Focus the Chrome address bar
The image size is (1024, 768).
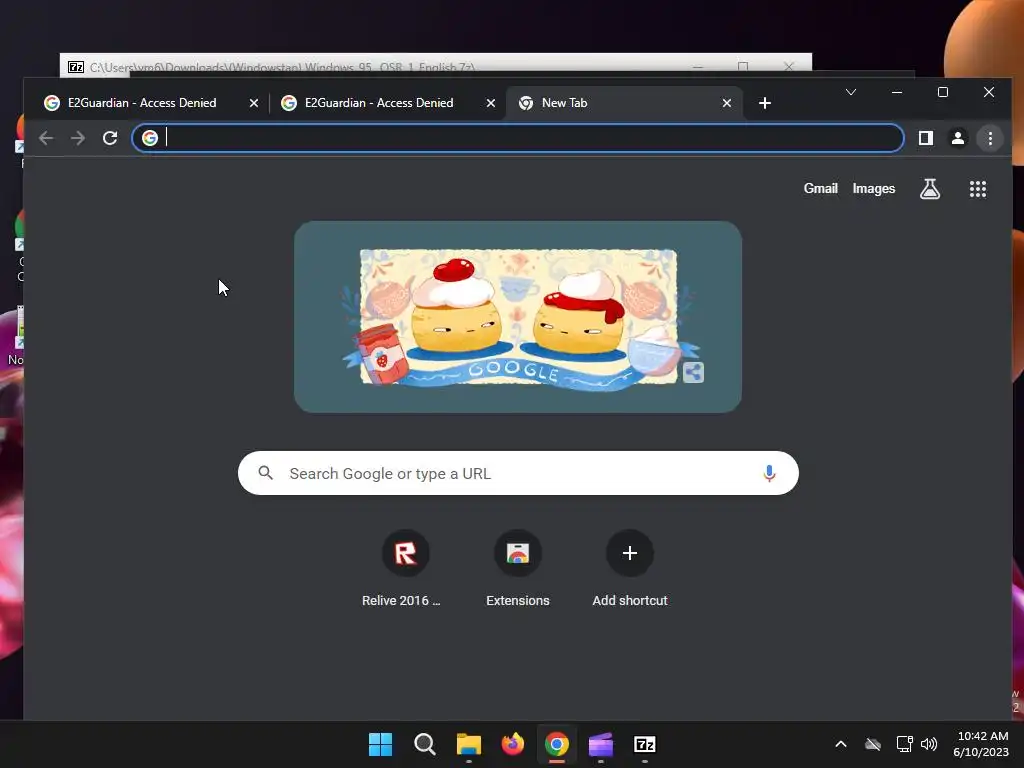tap(518, 138)
